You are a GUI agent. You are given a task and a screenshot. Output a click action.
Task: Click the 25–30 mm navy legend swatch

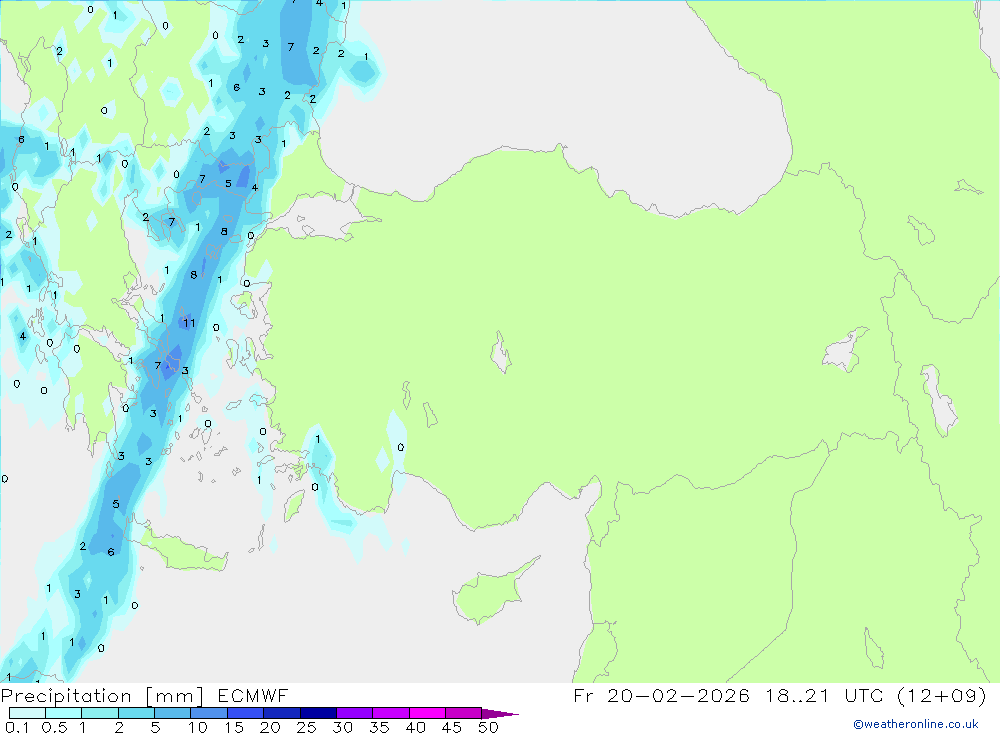click(x=318, y=713)
